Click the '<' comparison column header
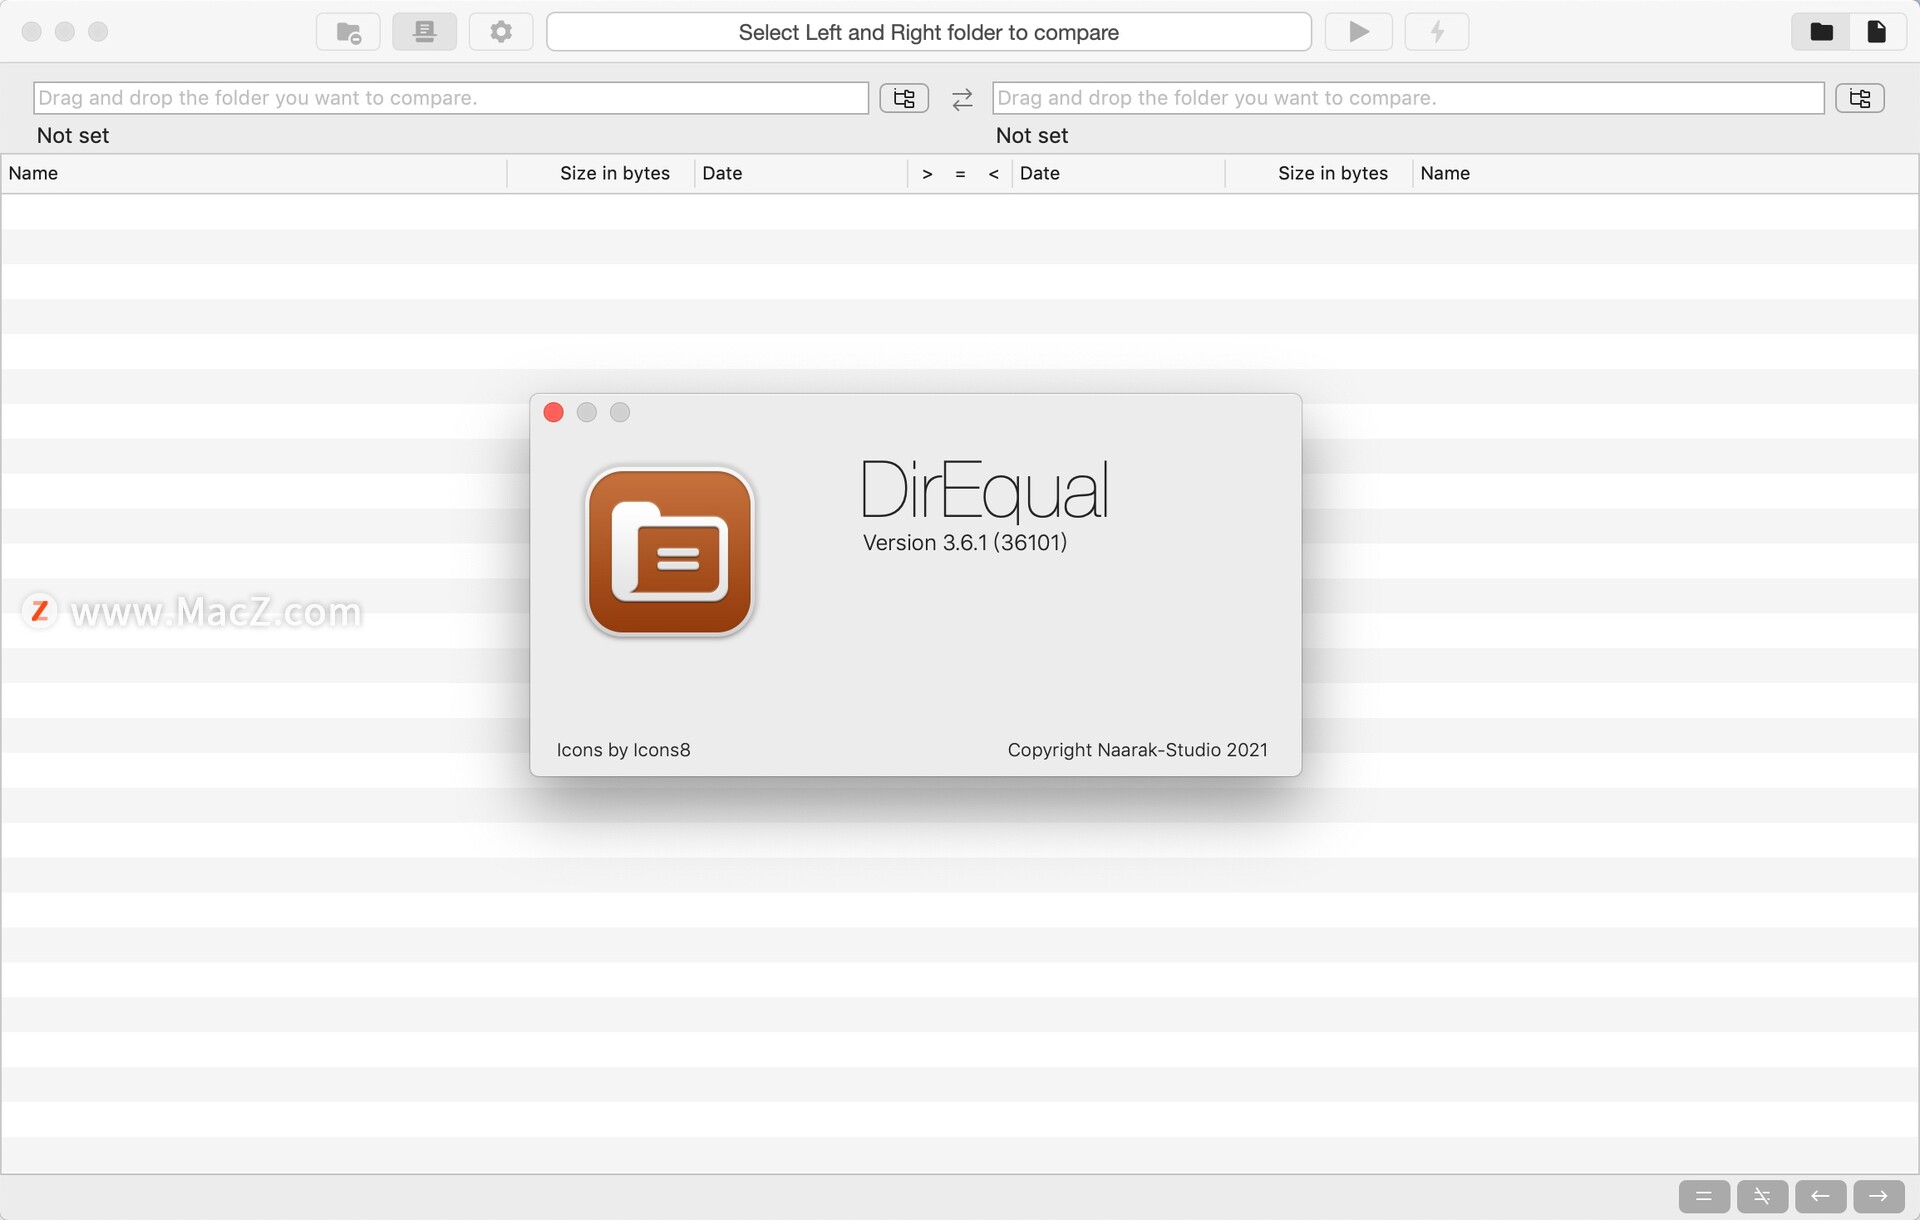The width and height of the screenshot is (1920, 1220). pyautogui.click(x=994, y=174)
